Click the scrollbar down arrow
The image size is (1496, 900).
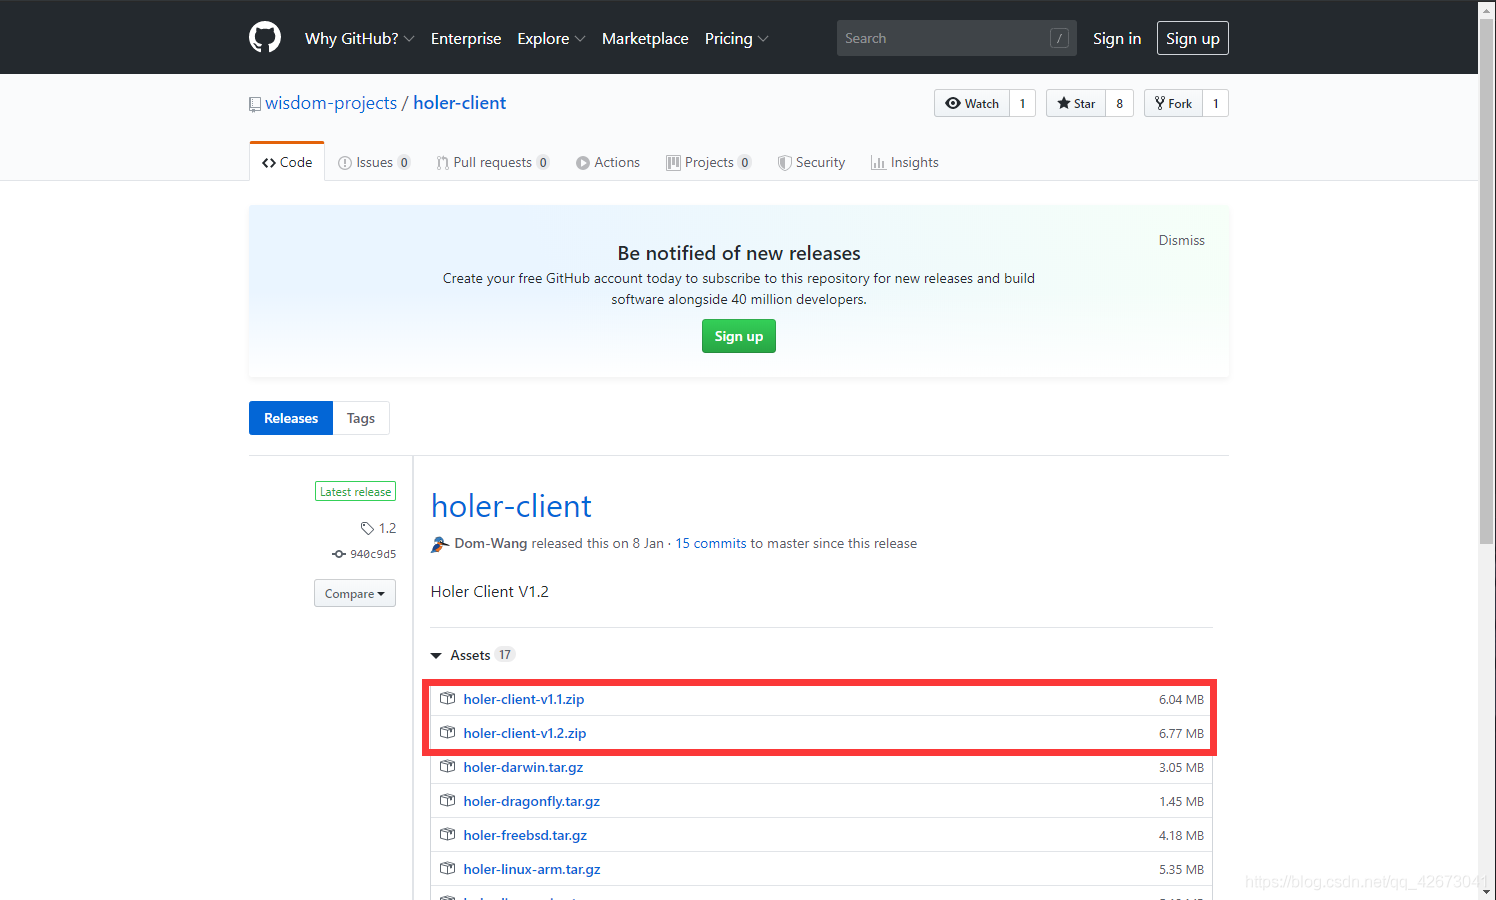[x=1487, y=891]
